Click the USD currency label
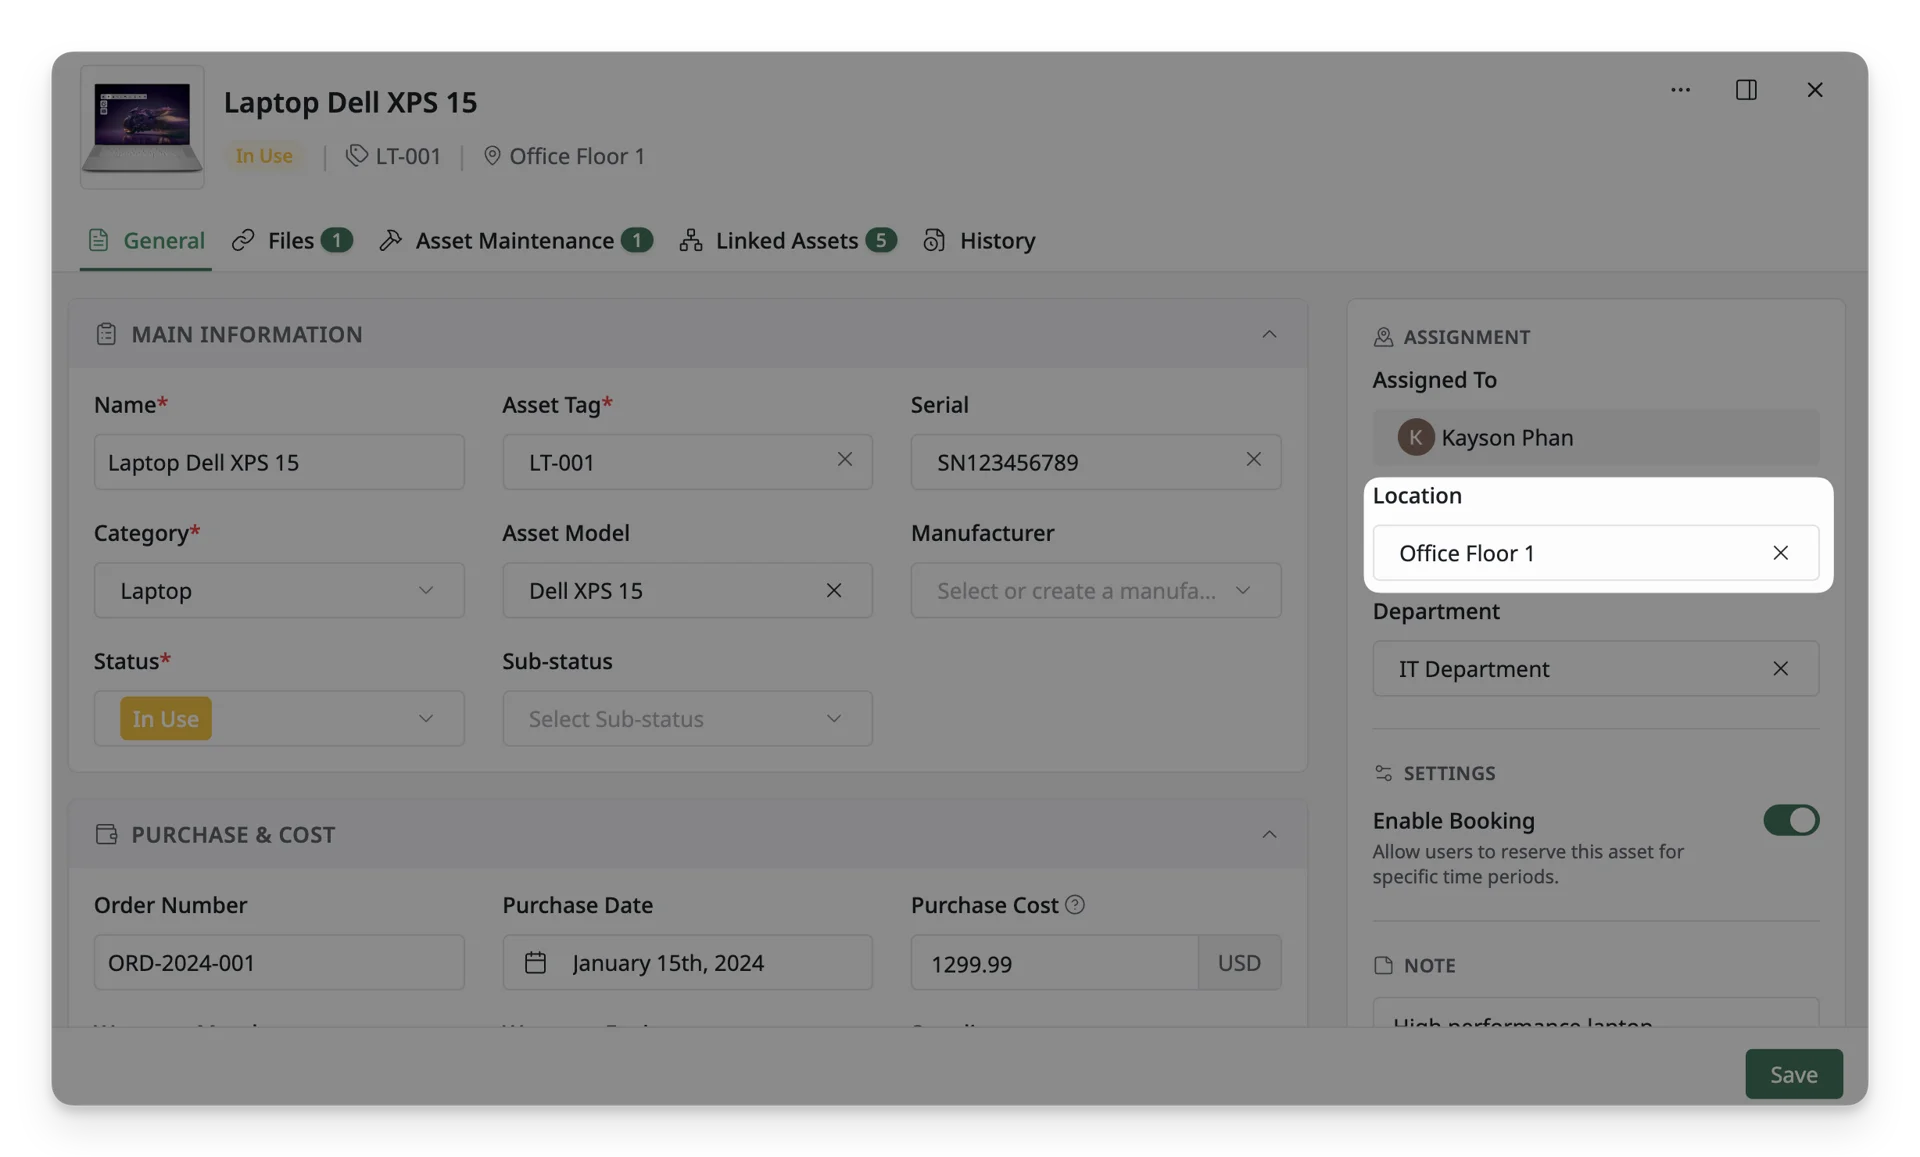This screenshot has height=1157, width=1920. click(x=1240, y=962)
